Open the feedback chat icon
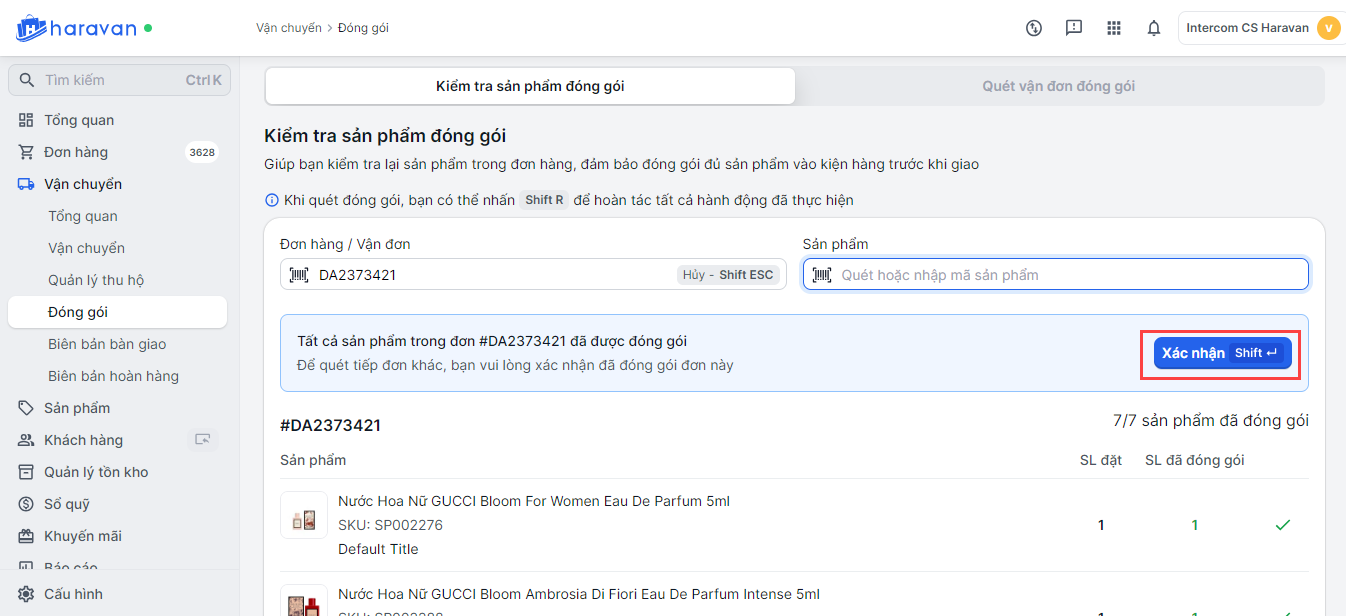The image size is (1346, 616). 1073,28
